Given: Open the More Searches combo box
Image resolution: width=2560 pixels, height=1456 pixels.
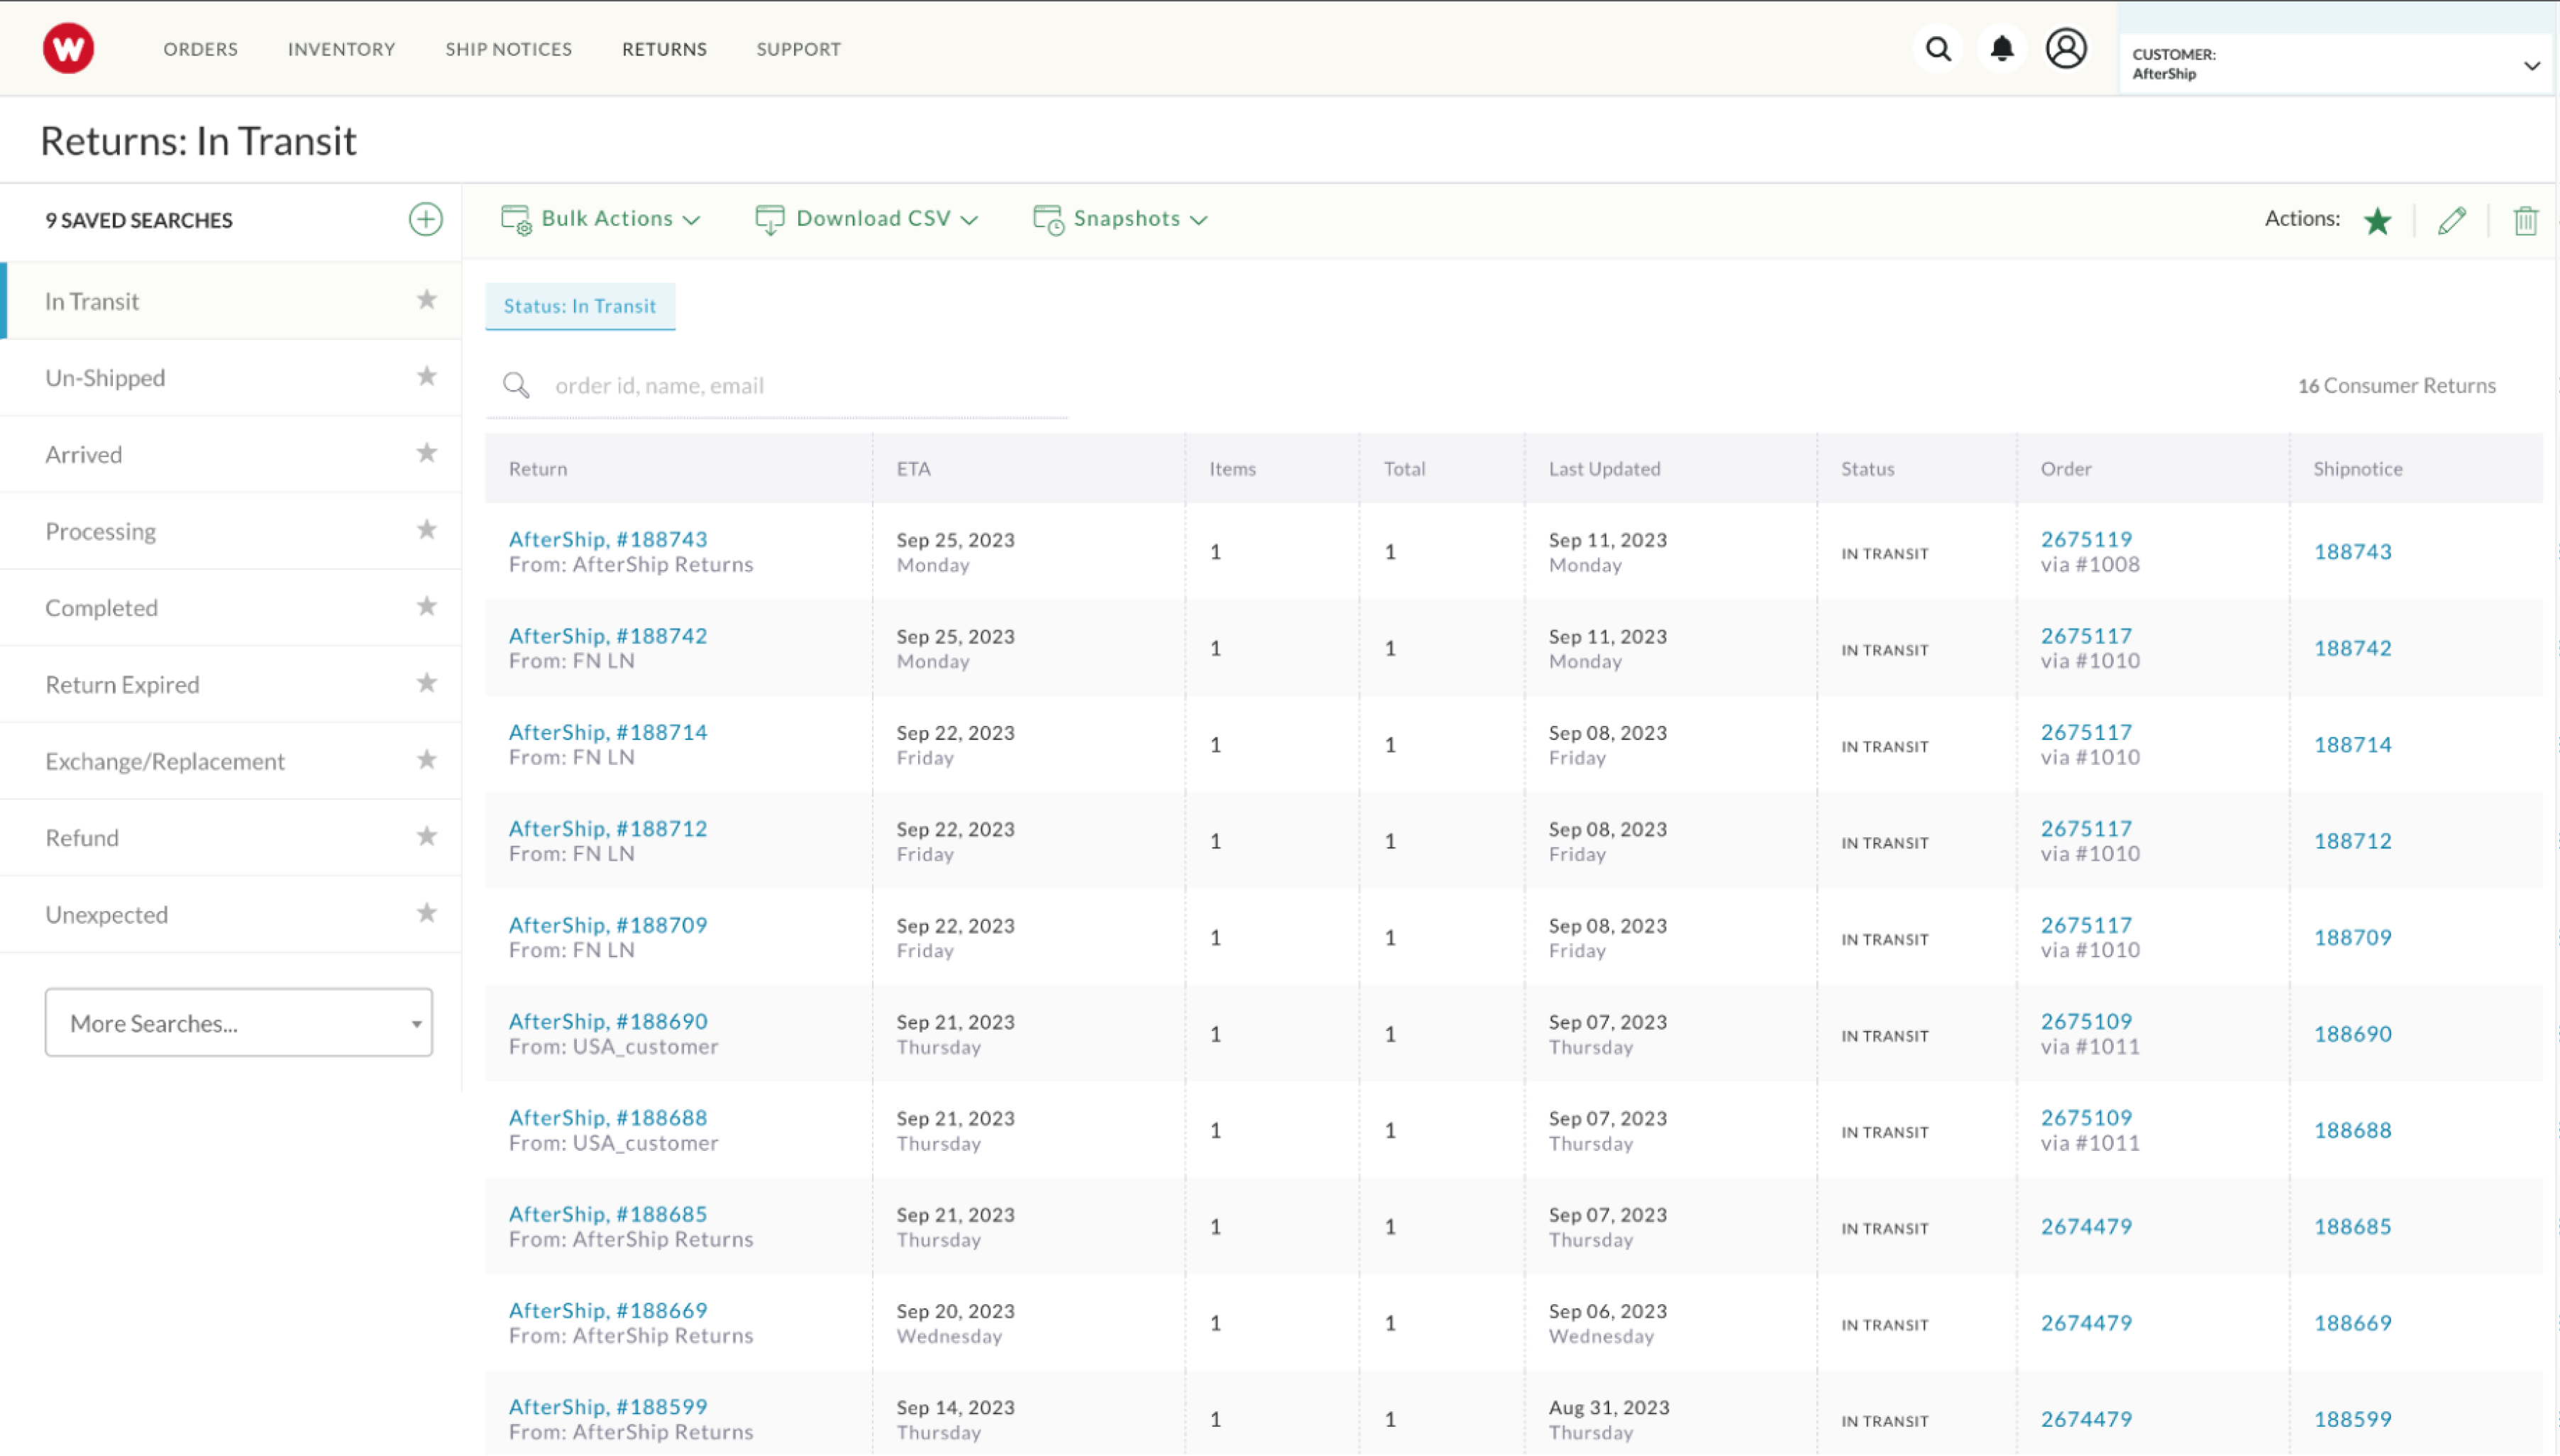Looking at the screenshot, I should click(239, 1023).
